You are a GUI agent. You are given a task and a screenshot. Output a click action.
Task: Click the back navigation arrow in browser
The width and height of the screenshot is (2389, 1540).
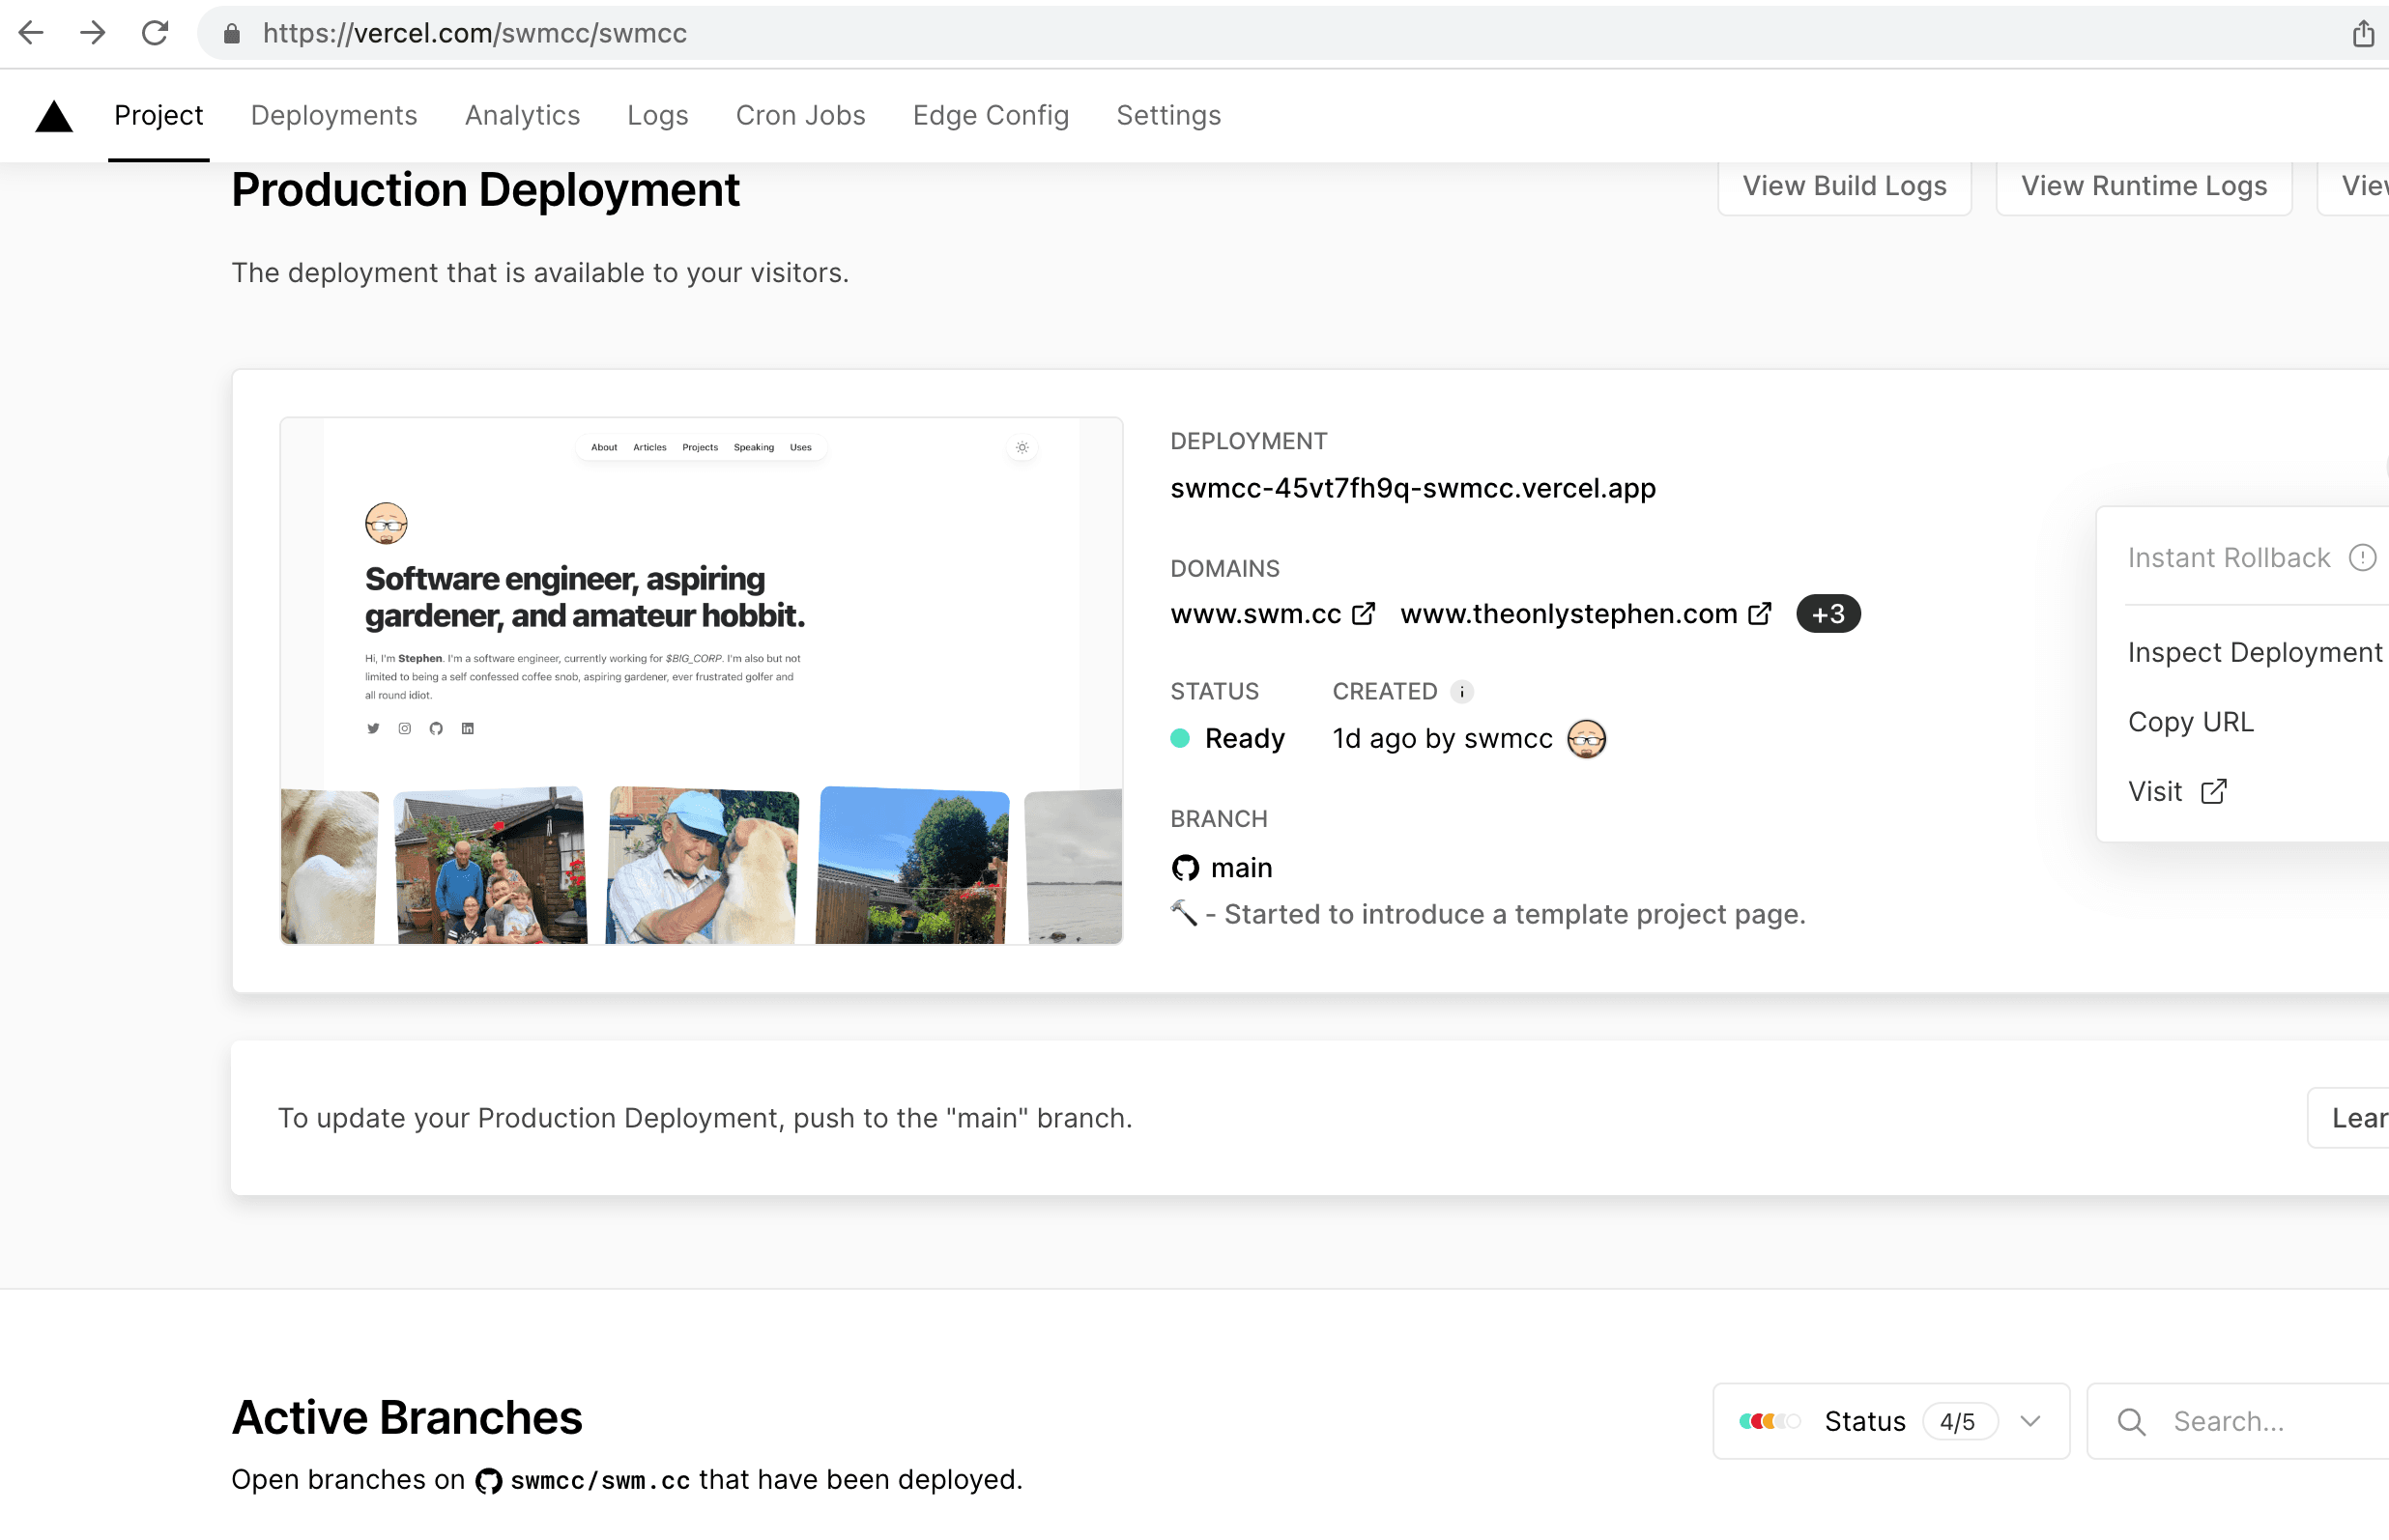33,33
